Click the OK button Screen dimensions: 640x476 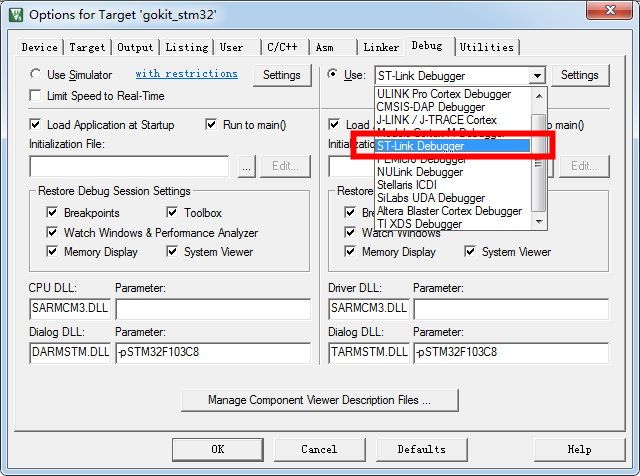pyautogui.click(x=218, y=449)
